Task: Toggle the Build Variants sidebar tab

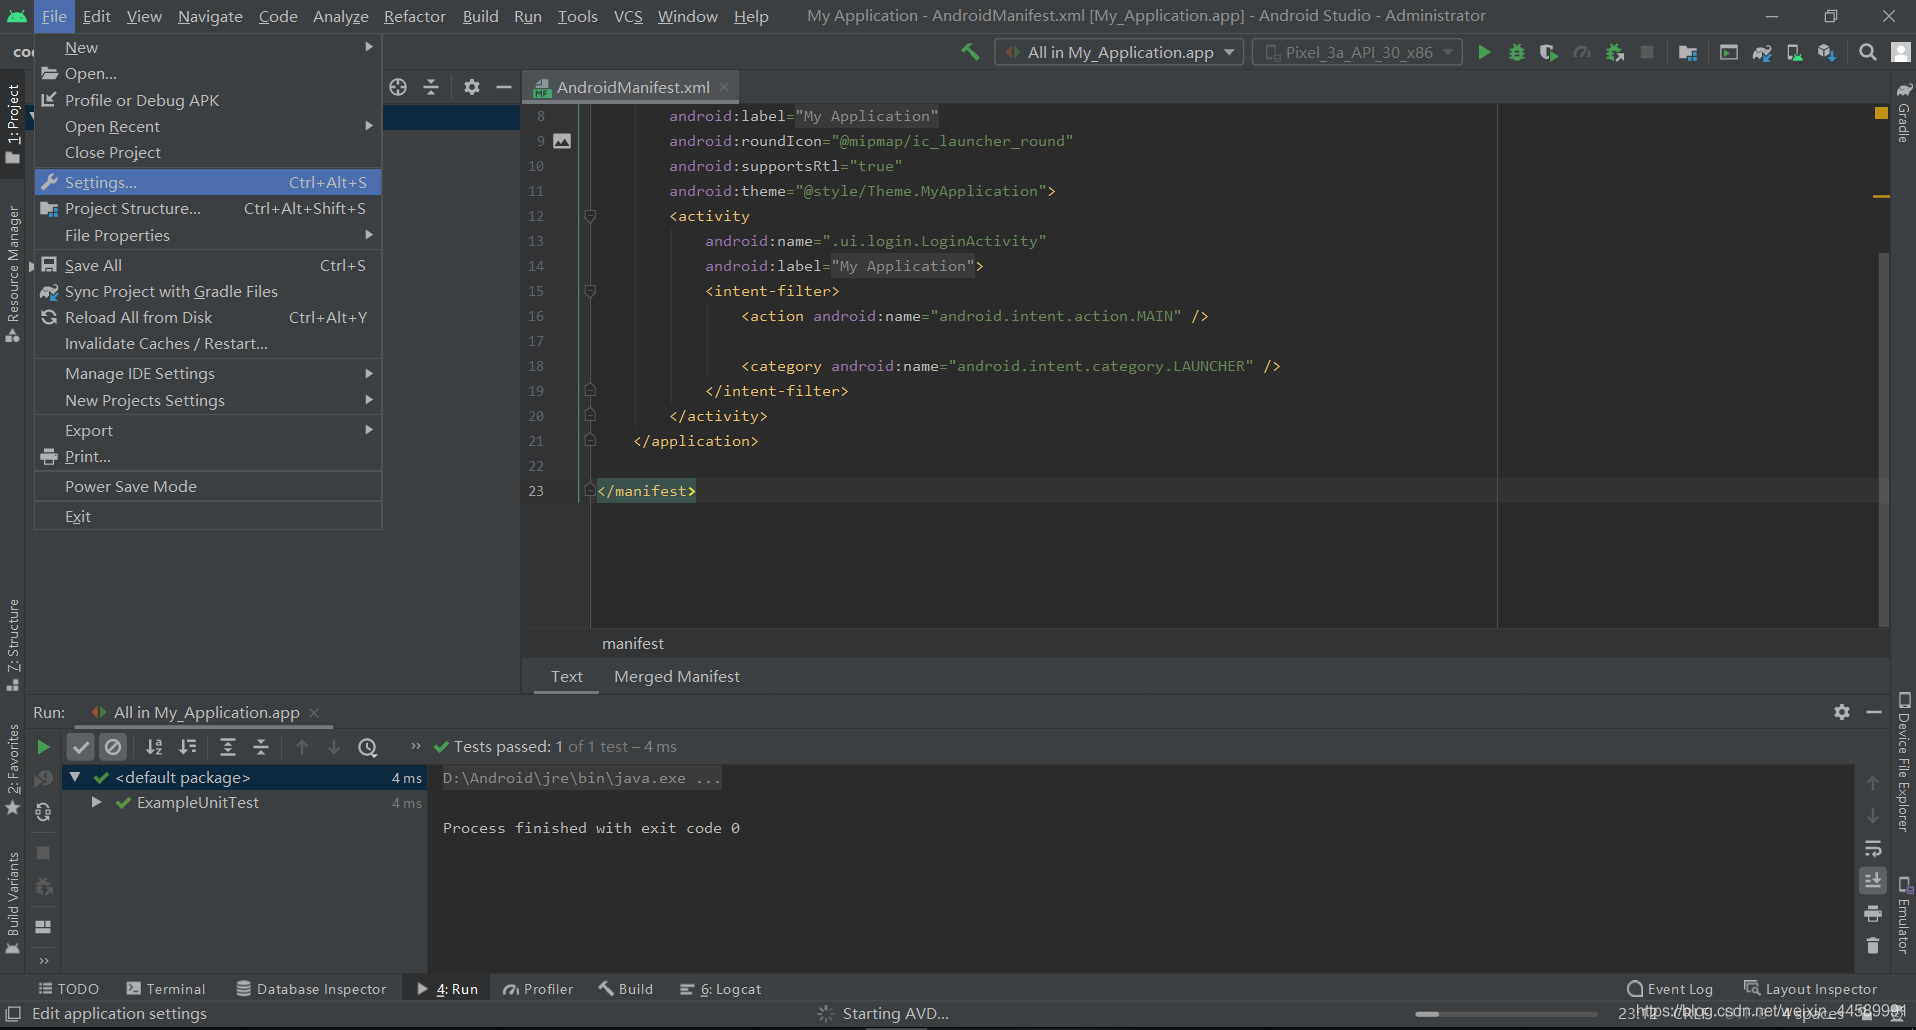Action: click(13, 903)
